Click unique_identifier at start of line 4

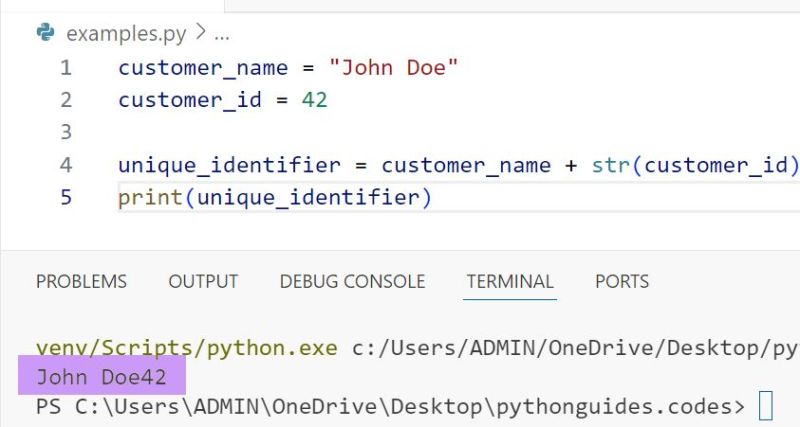[229, 165]
